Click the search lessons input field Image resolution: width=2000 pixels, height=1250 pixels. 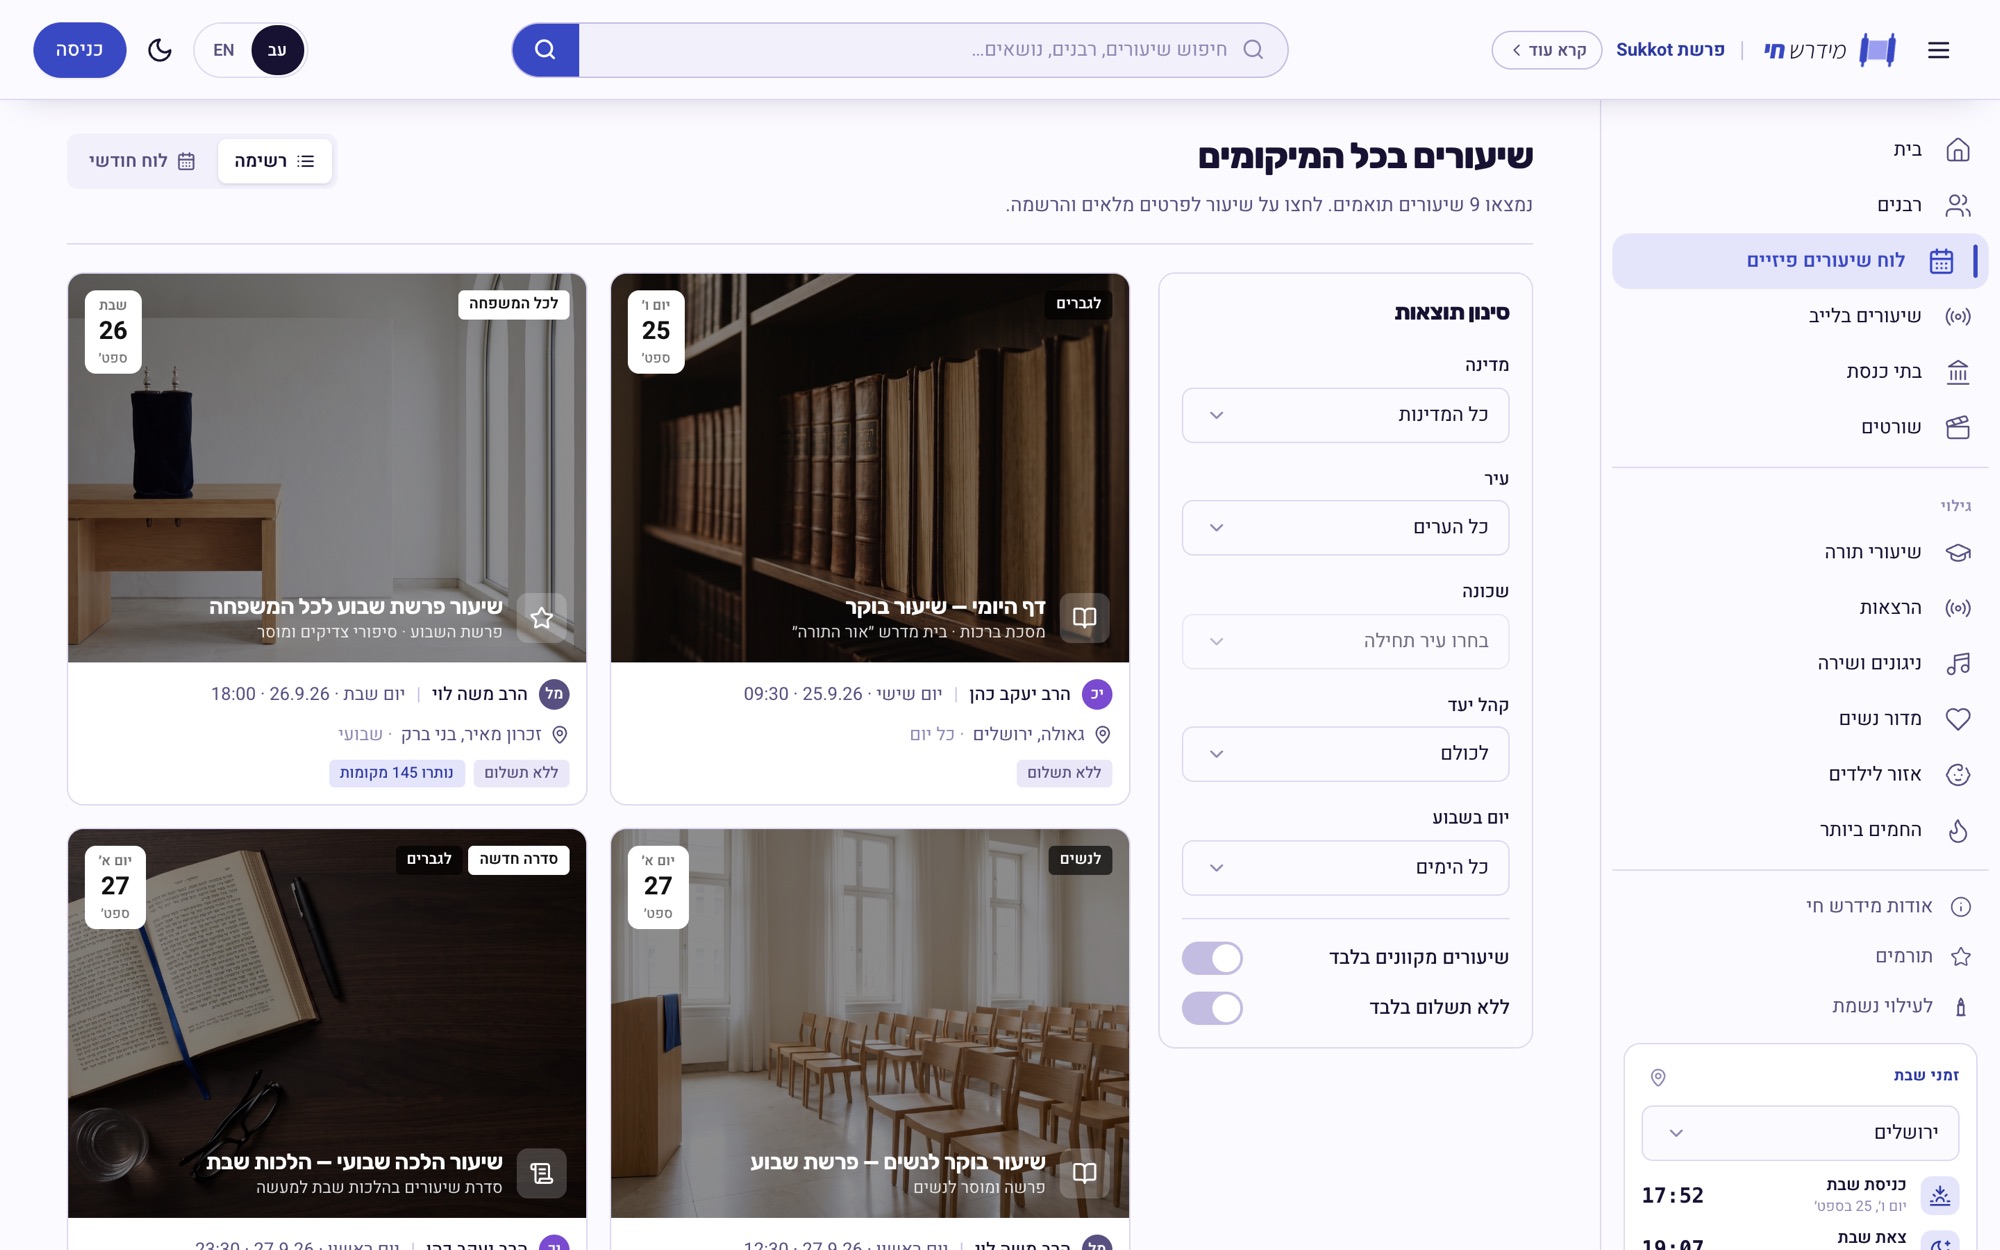pyautogui.click(x=933, y=50)
